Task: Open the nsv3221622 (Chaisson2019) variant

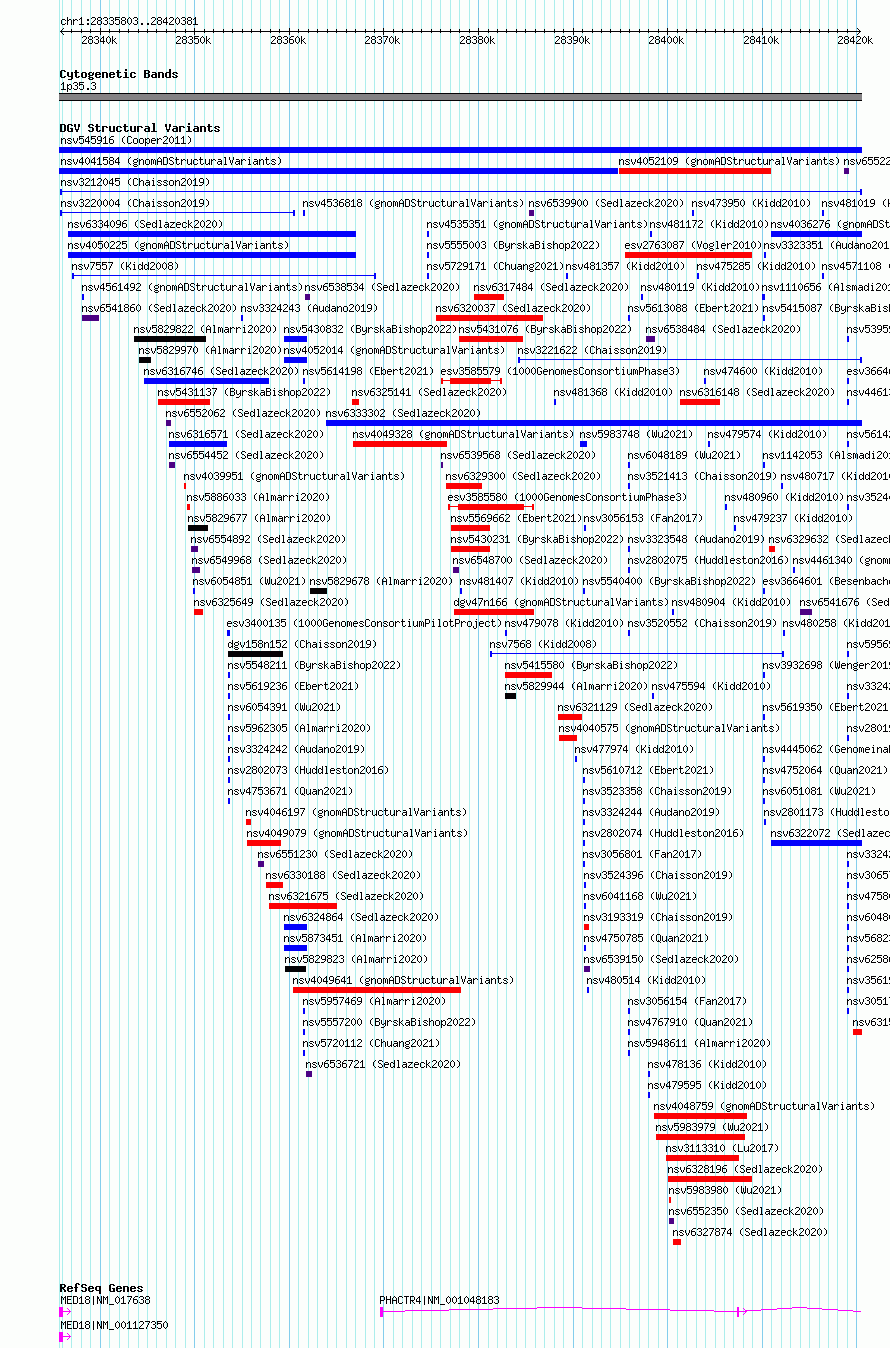Action: (x=593, y=350)
